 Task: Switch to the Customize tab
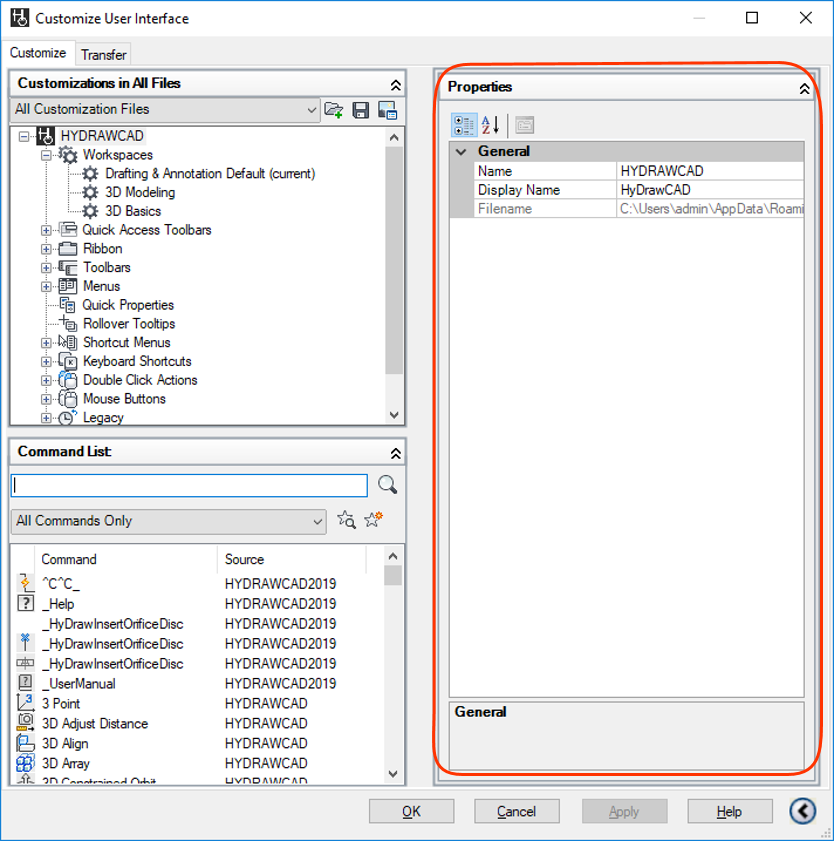[x=38, y=53]
